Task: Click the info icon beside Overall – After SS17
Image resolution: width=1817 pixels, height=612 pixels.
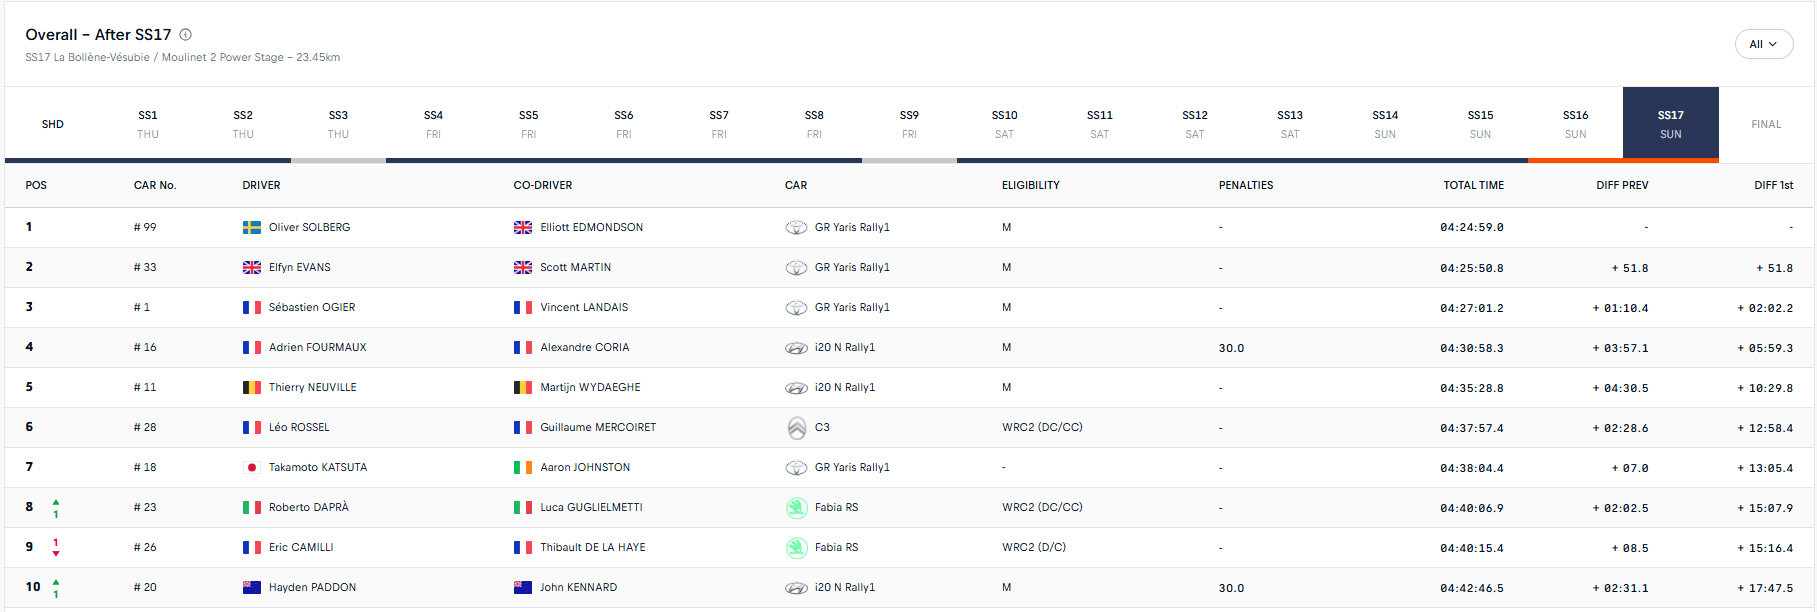Action: pos(185,35)
